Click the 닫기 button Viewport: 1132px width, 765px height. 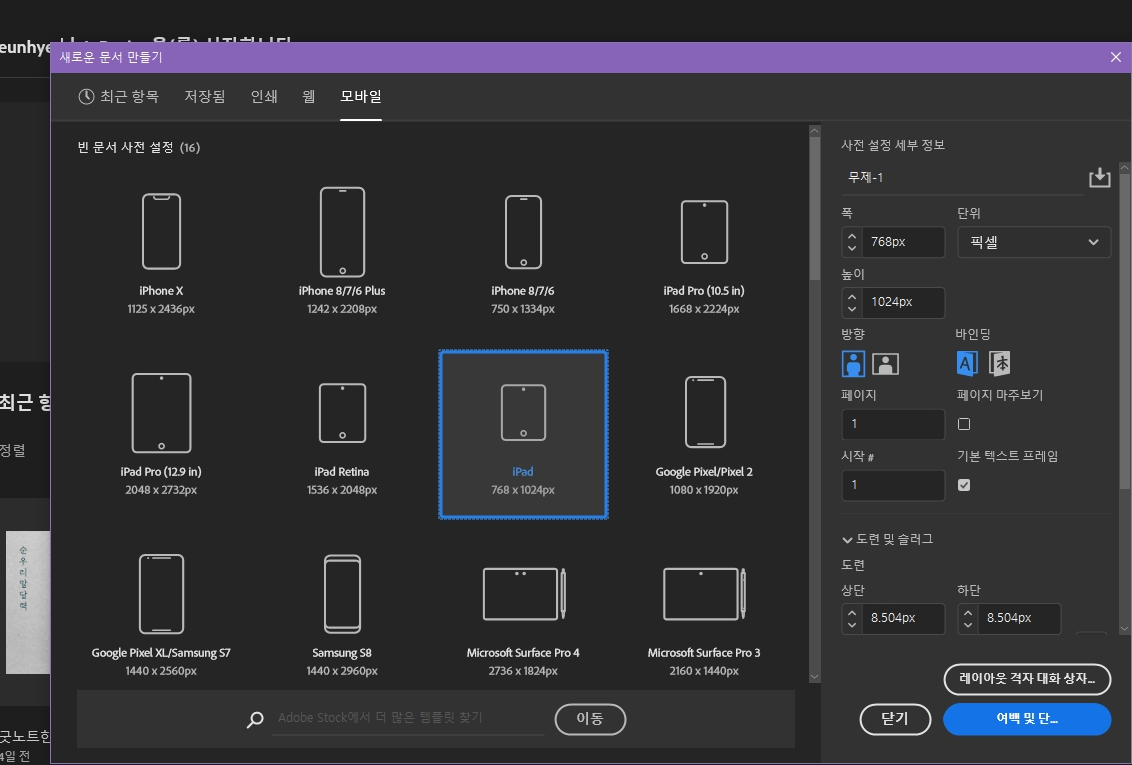[x=895, y=719]
